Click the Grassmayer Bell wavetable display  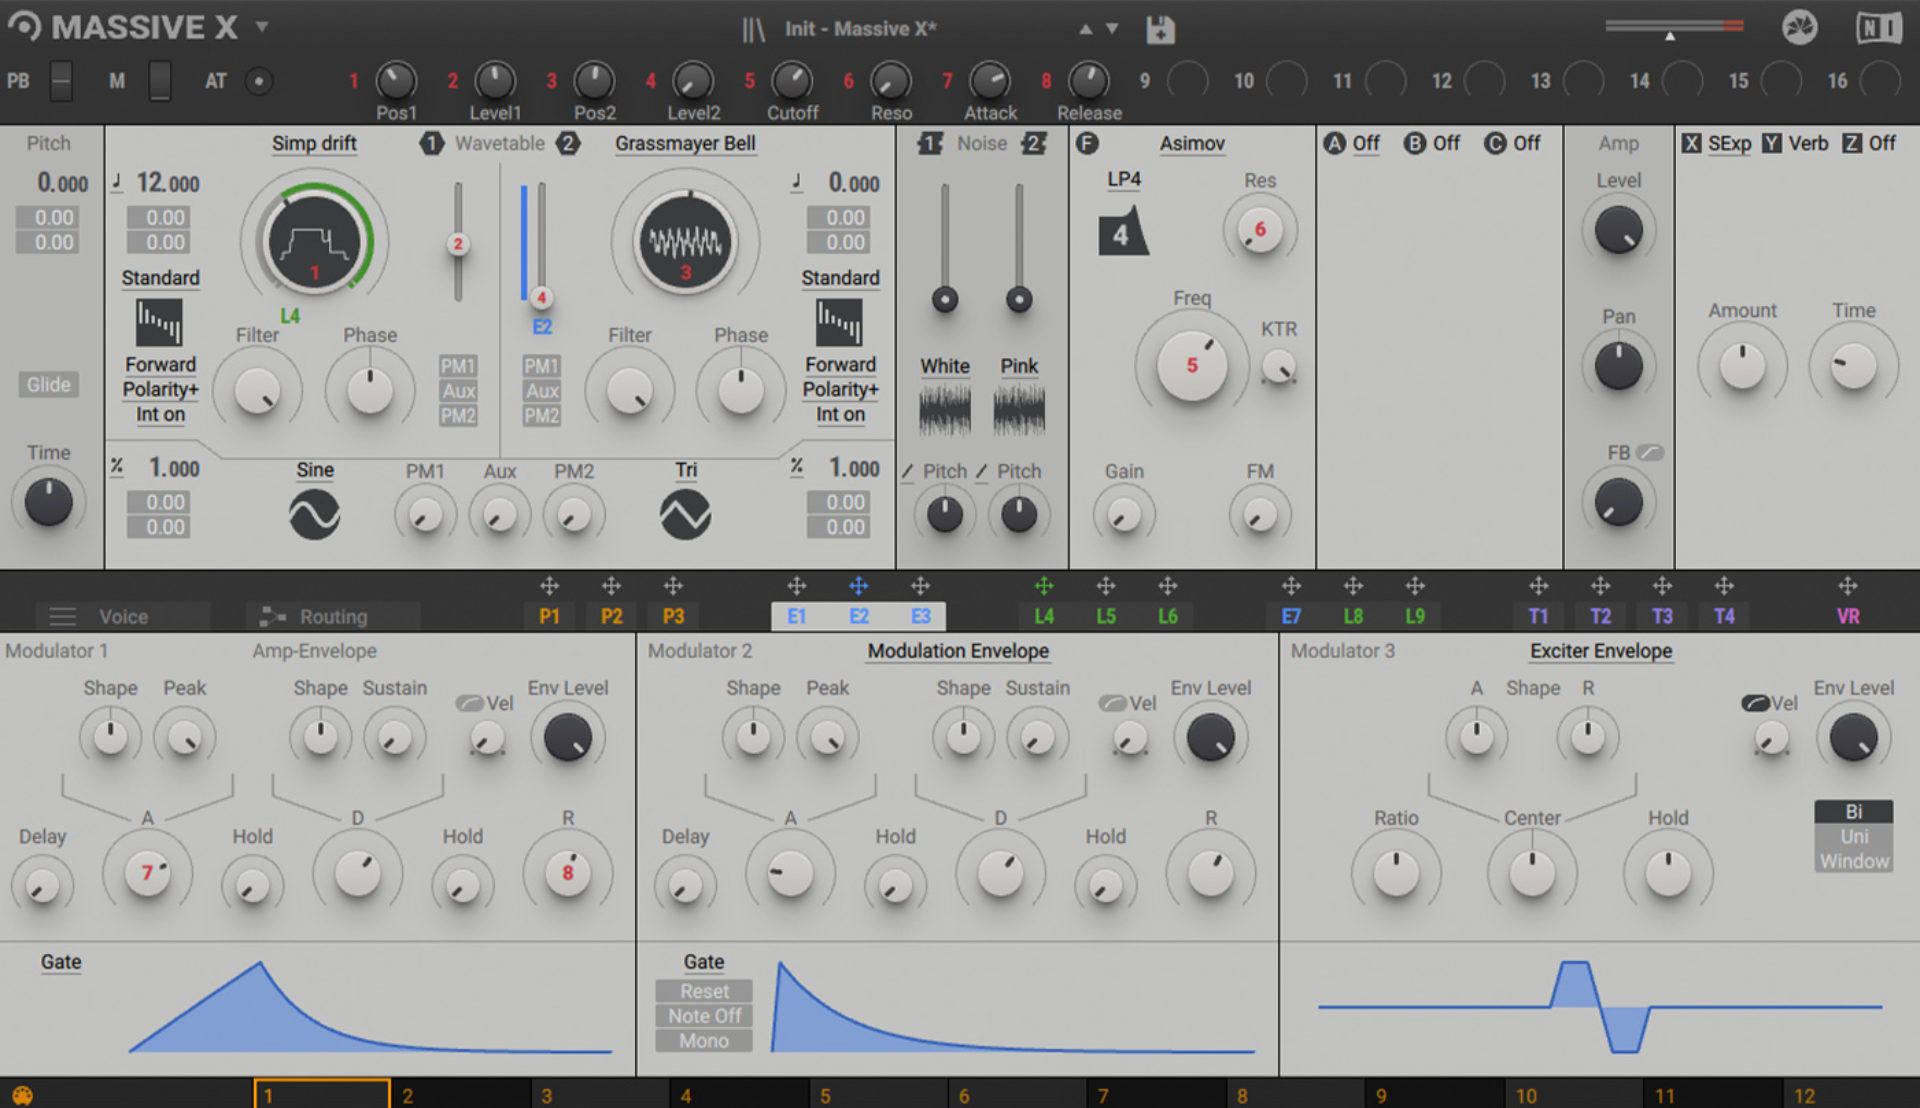click(685, 240)
